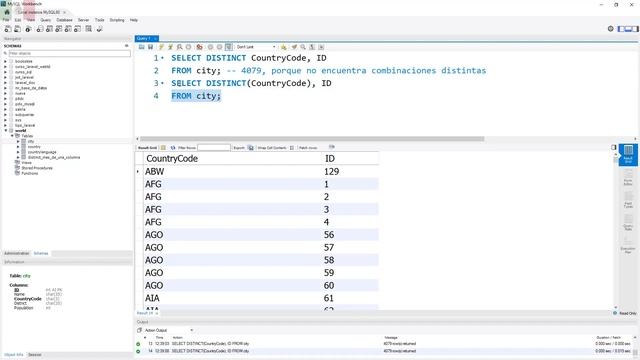Execute the script with the lightning bolt icon
The image size is (640, 360).
pos(161,47)
